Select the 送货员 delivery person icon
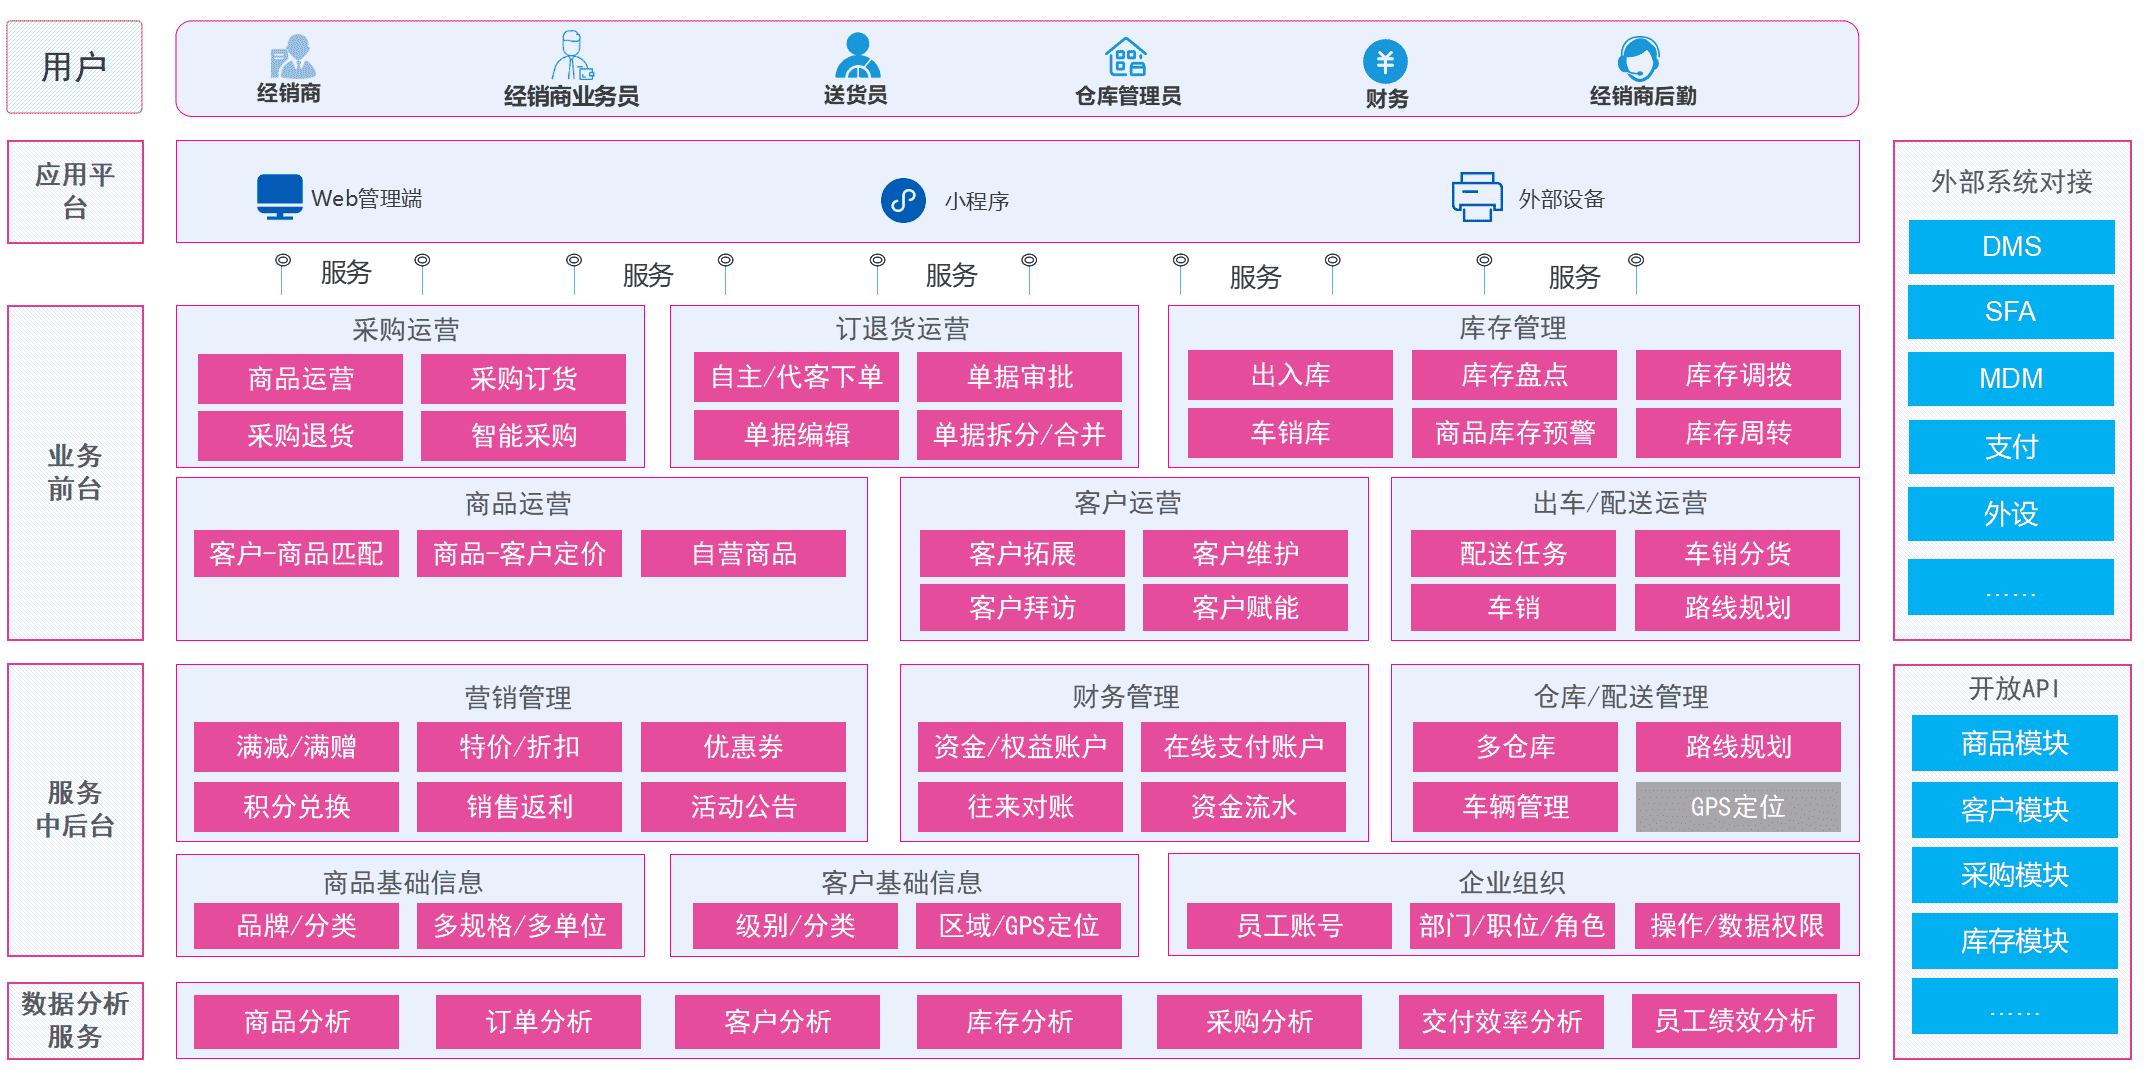Viewport: 2144px width, 1070px height. click(857, 55)
